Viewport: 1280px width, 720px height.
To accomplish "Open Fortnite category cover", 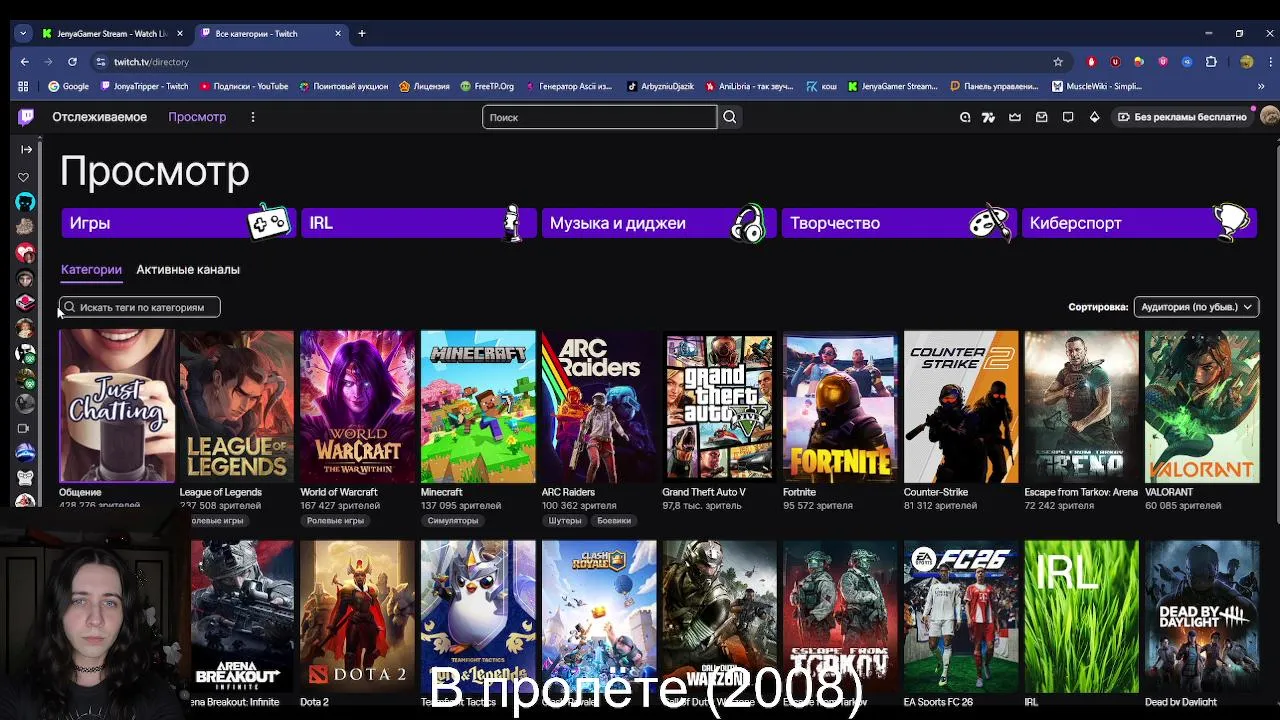I will [x=840, y=407].
